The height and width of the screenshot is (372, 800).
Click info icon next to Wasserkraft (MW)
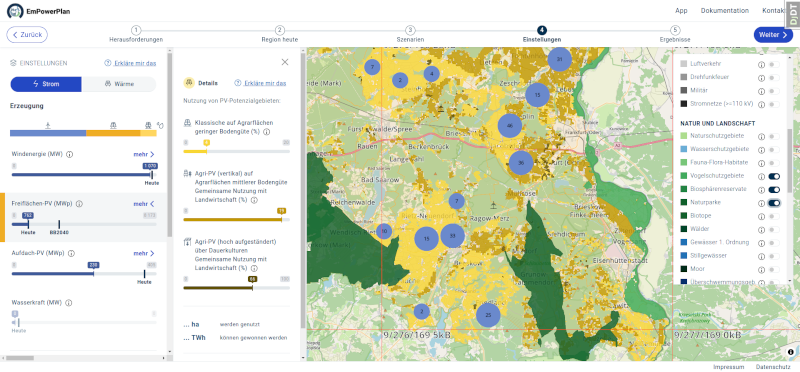(x=68, y=303)
